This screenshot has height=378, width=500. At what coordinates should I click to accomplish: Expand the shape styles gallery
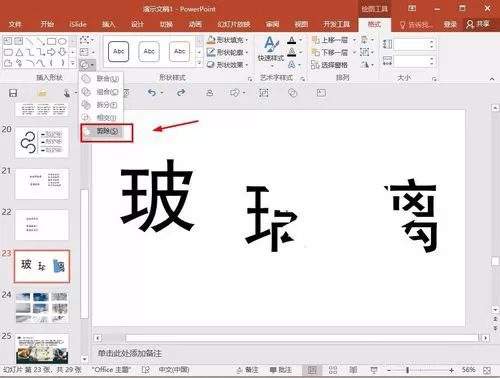coord(199,63)
